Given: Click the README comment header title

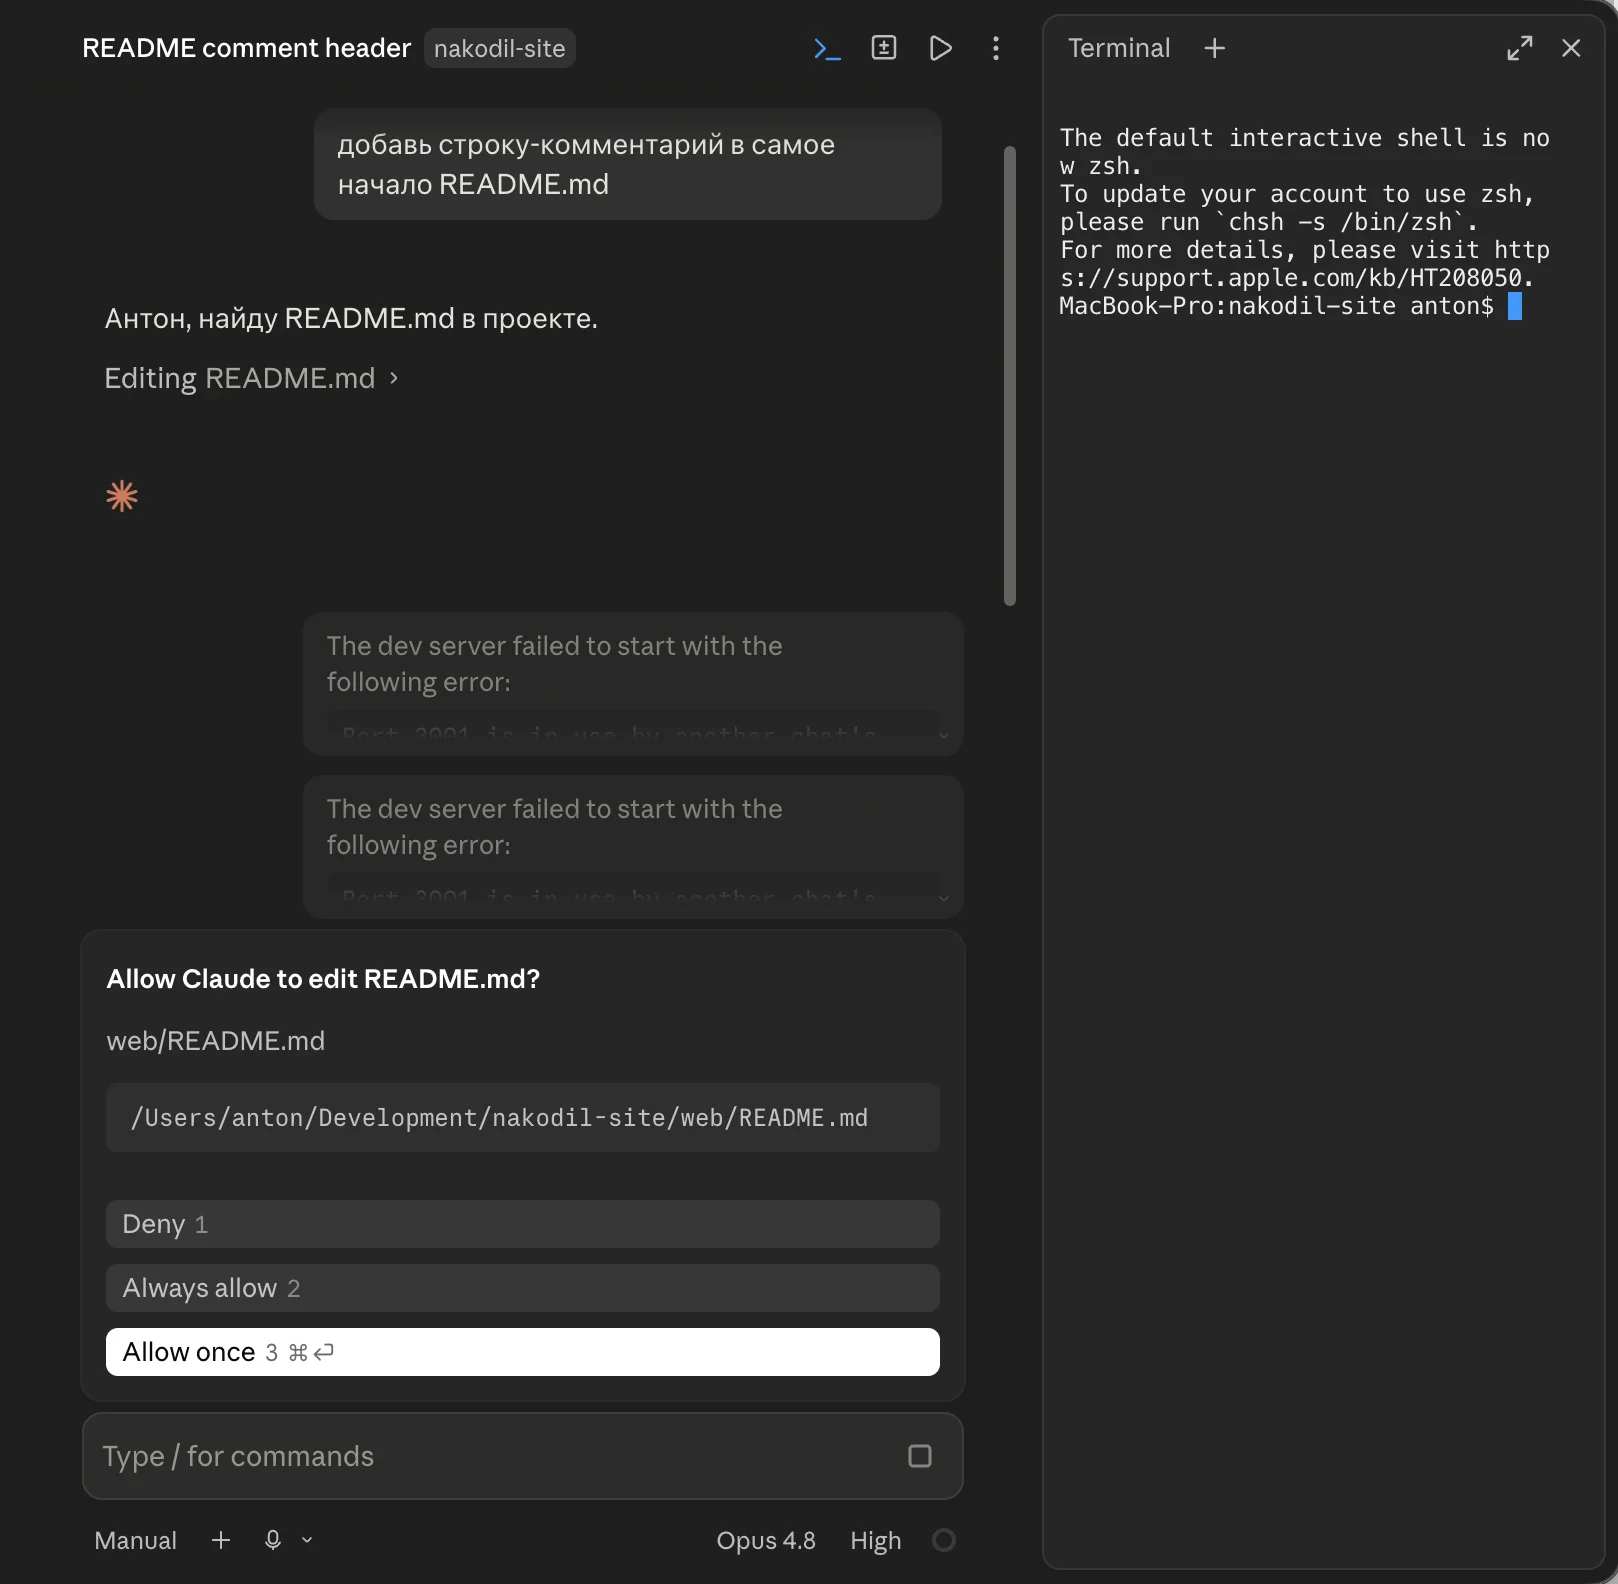Looking at the screenshot, I should [246, 48].
